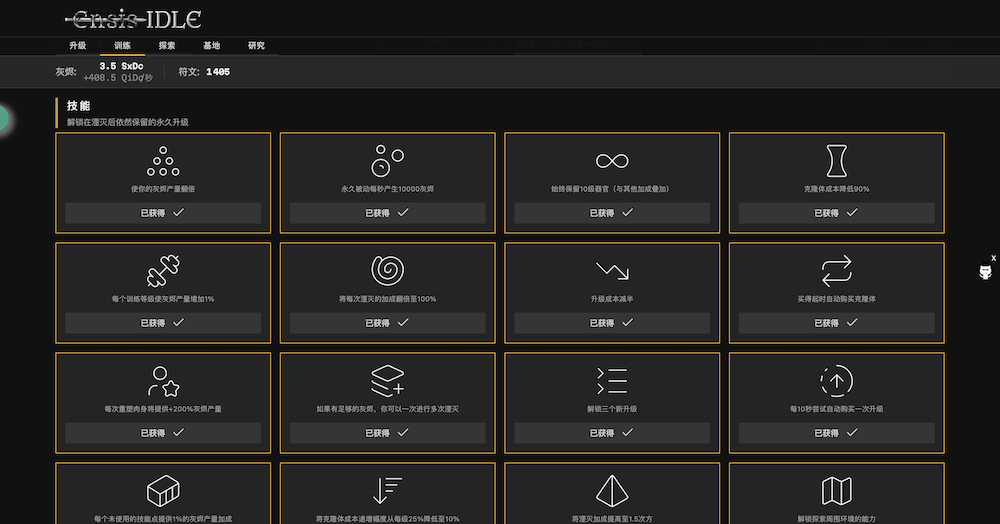
Task: Click the hourglass icon for clone cost reduction
Action: coord(836,160)
